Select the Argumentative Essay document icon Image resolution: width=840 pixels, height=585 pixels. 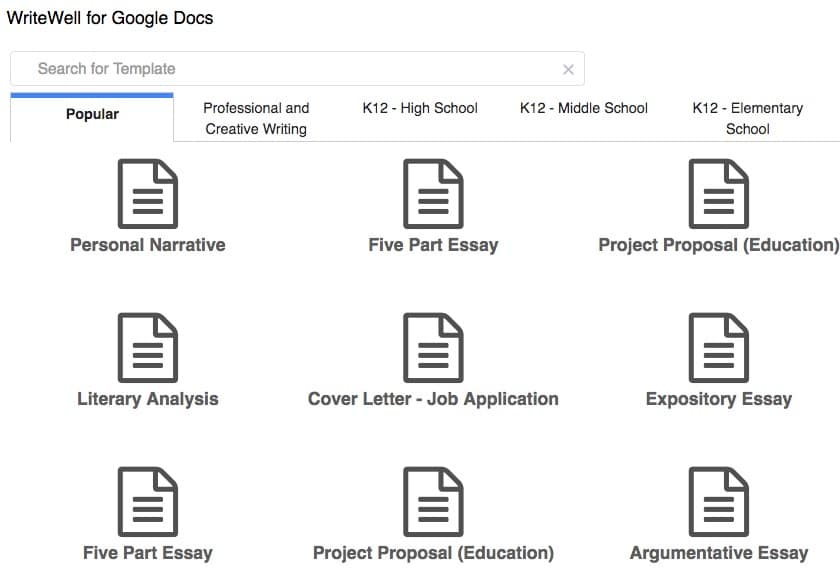click(716, 500)
